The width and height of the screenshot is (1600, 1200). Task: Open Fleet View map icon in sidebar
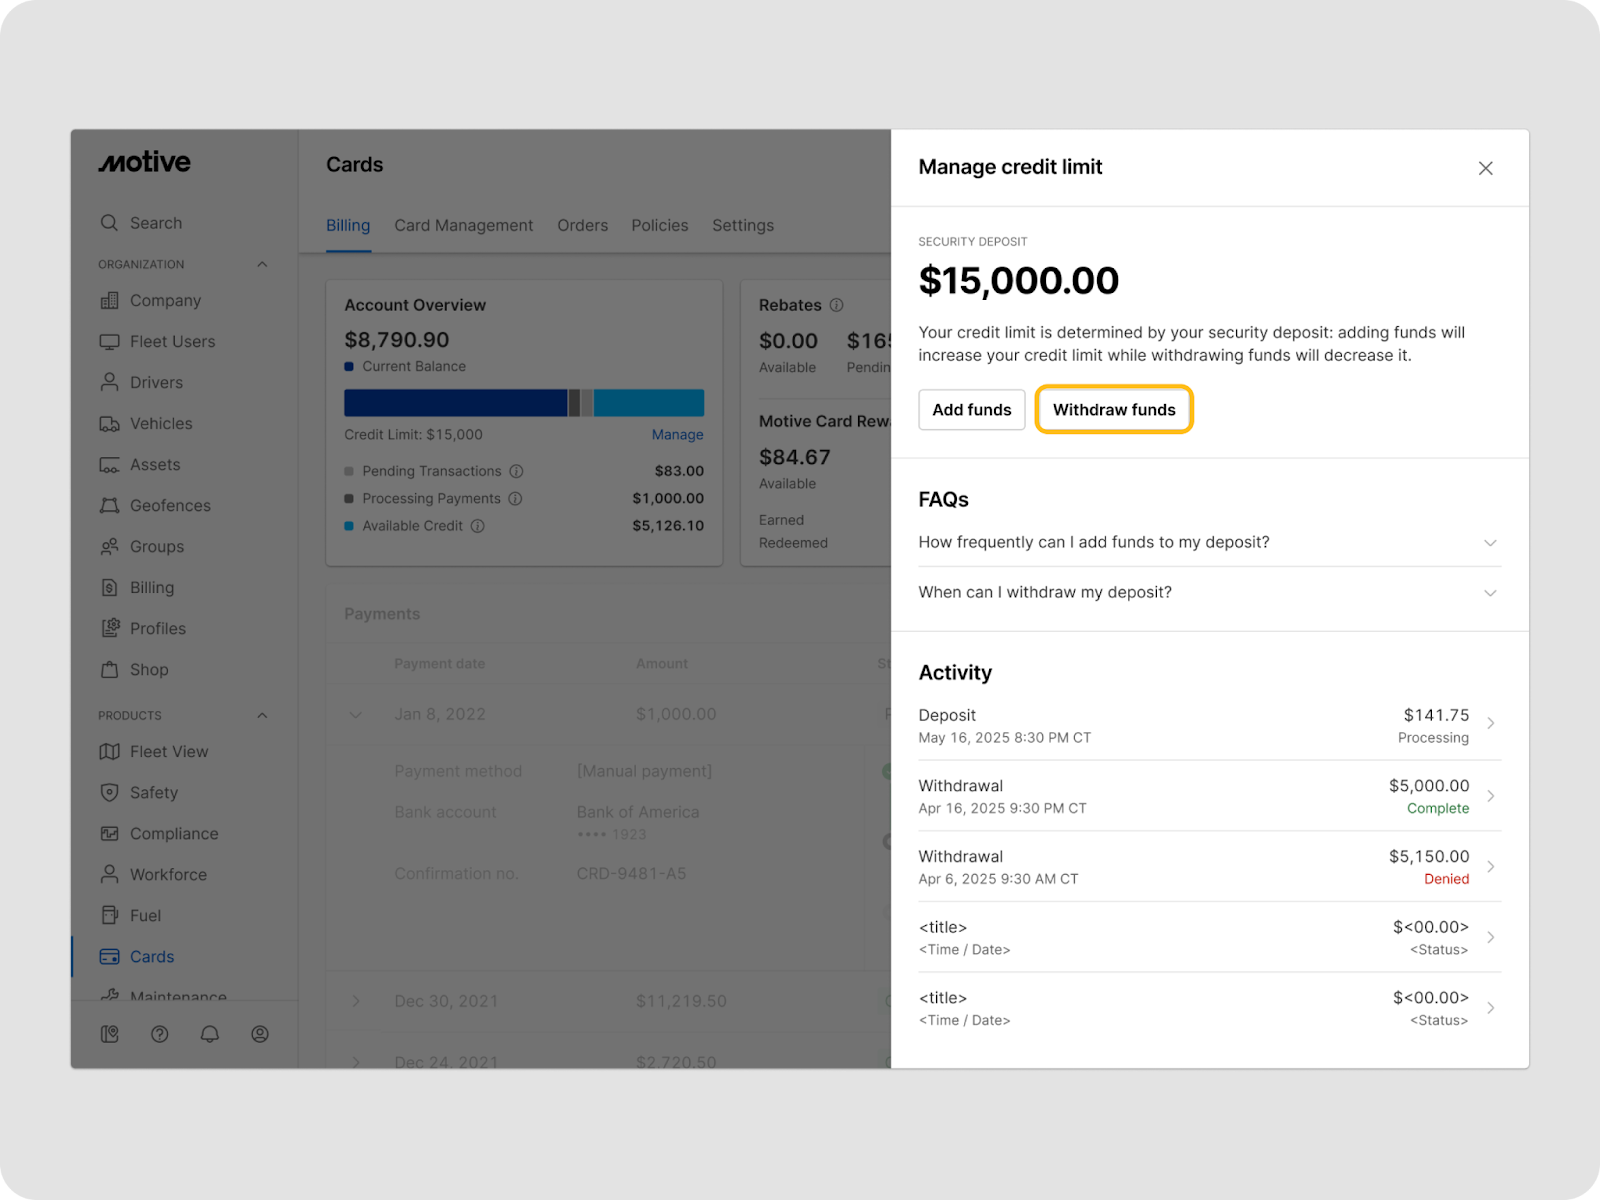[109, 752]
